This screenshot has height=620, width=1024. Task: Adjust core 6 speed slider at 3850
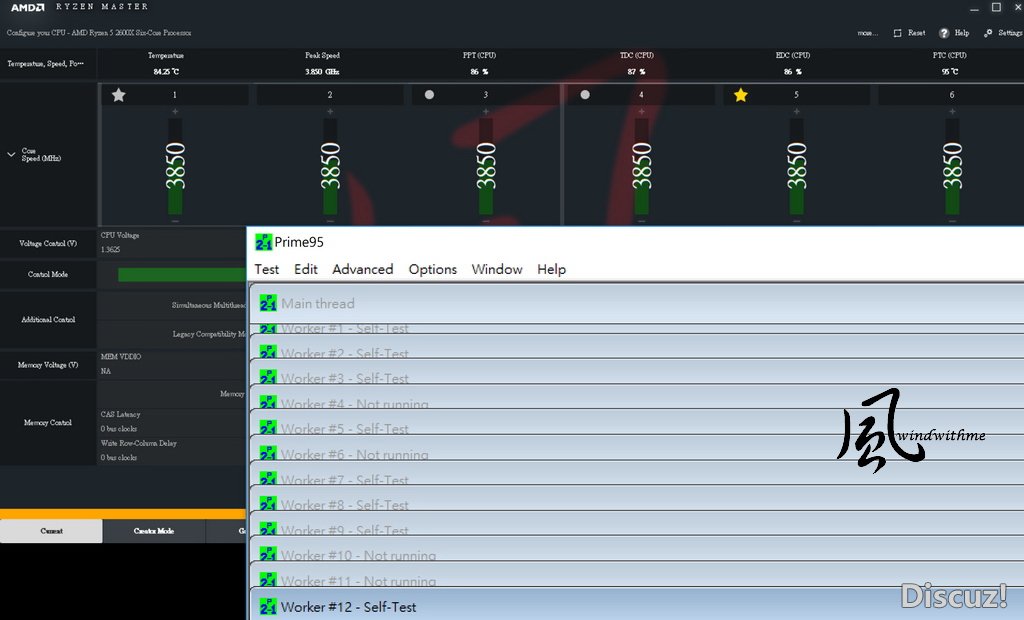pos(952,167)
